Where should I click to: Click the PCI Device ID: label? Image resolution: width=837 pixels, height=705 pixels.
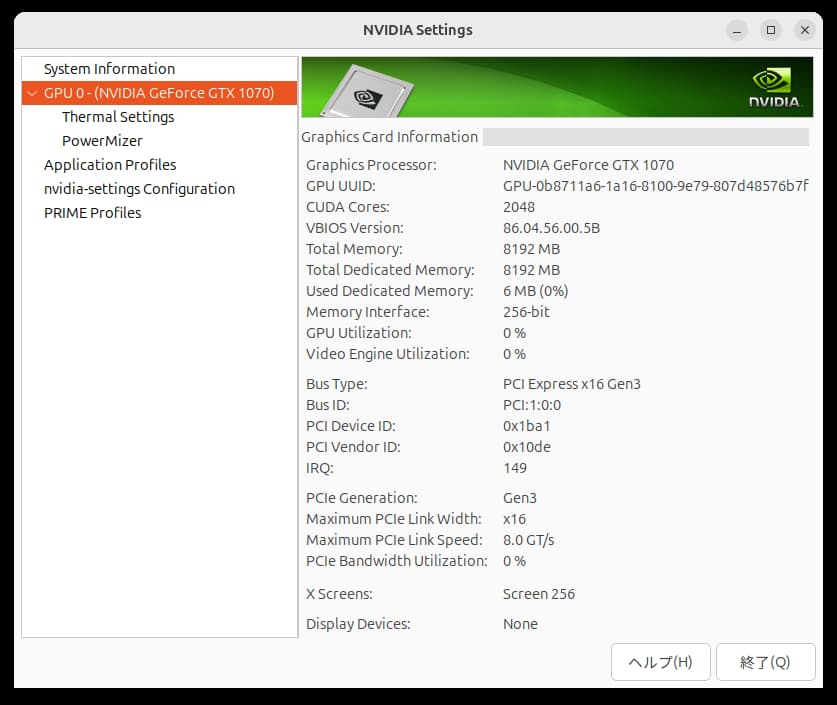351,426
